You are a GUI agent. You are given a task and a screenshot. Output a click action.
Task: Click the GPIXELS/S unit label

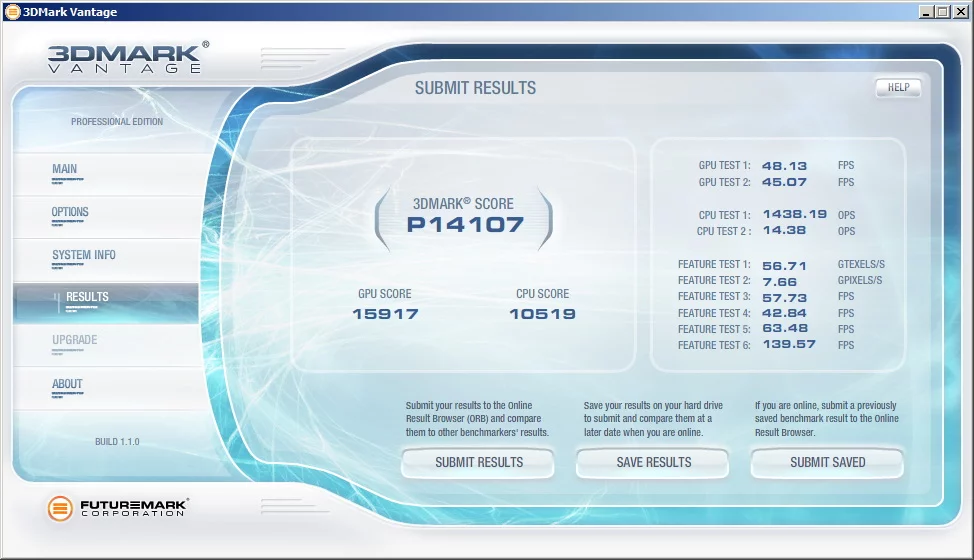point(860,280)
